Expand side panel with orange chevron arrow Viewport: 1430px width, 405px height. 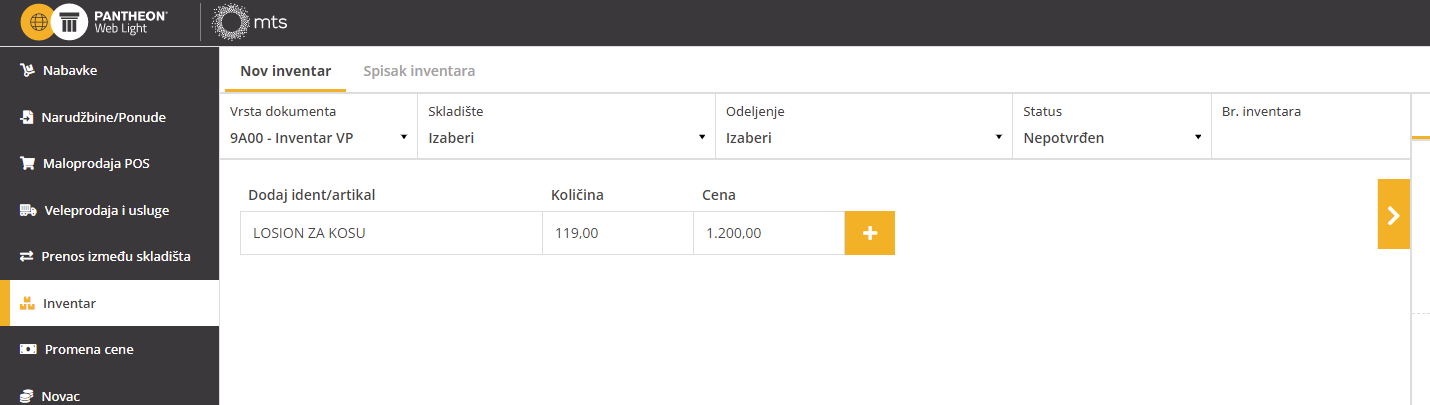tap(1394, 214)
